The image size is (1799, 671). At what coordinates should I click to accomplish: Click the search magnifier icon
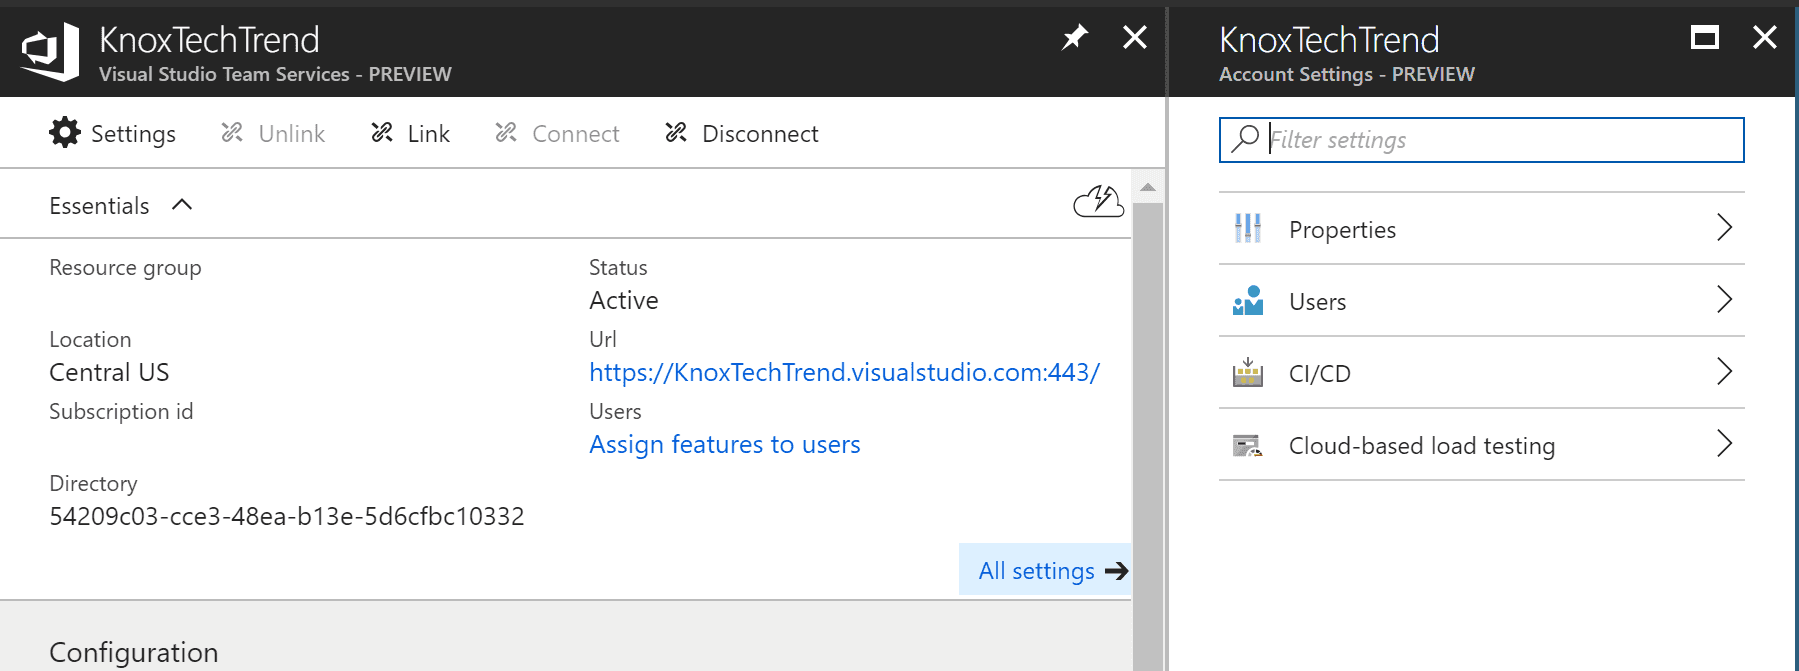pos(1245,139)
